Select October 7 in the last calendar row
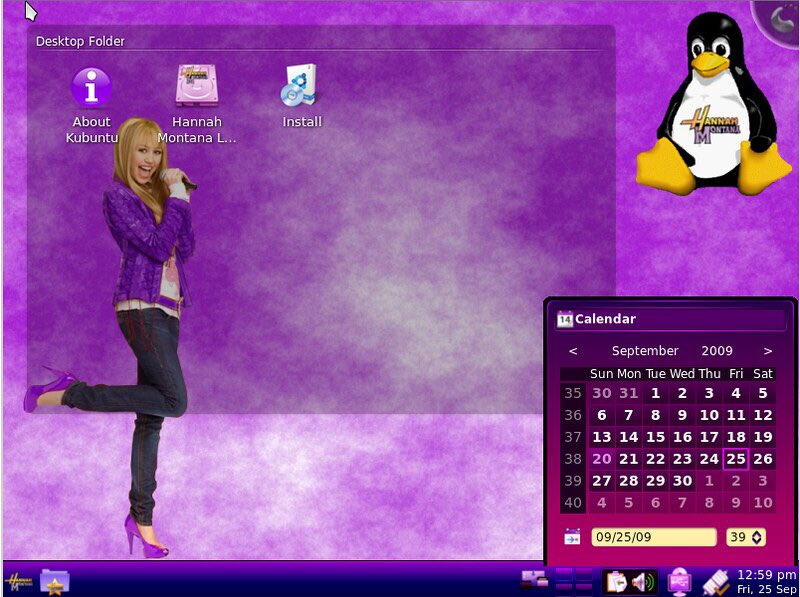Viewport: 800px width, 597px height. pos(682,503)
